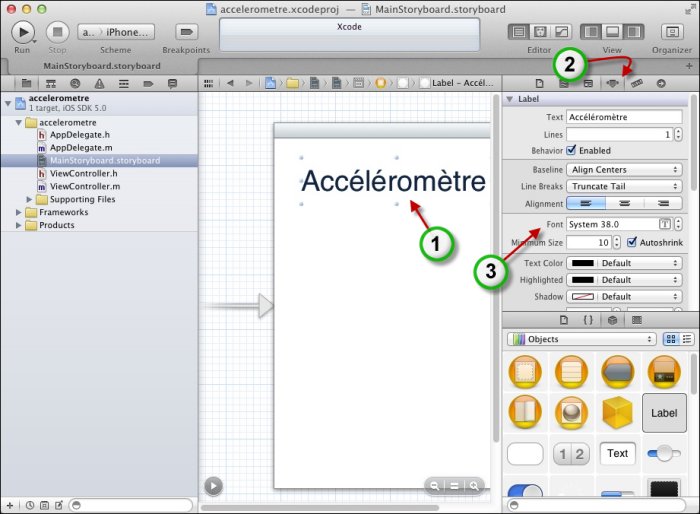
Task: Set alignment to right
Action: [x=663, y=203]
